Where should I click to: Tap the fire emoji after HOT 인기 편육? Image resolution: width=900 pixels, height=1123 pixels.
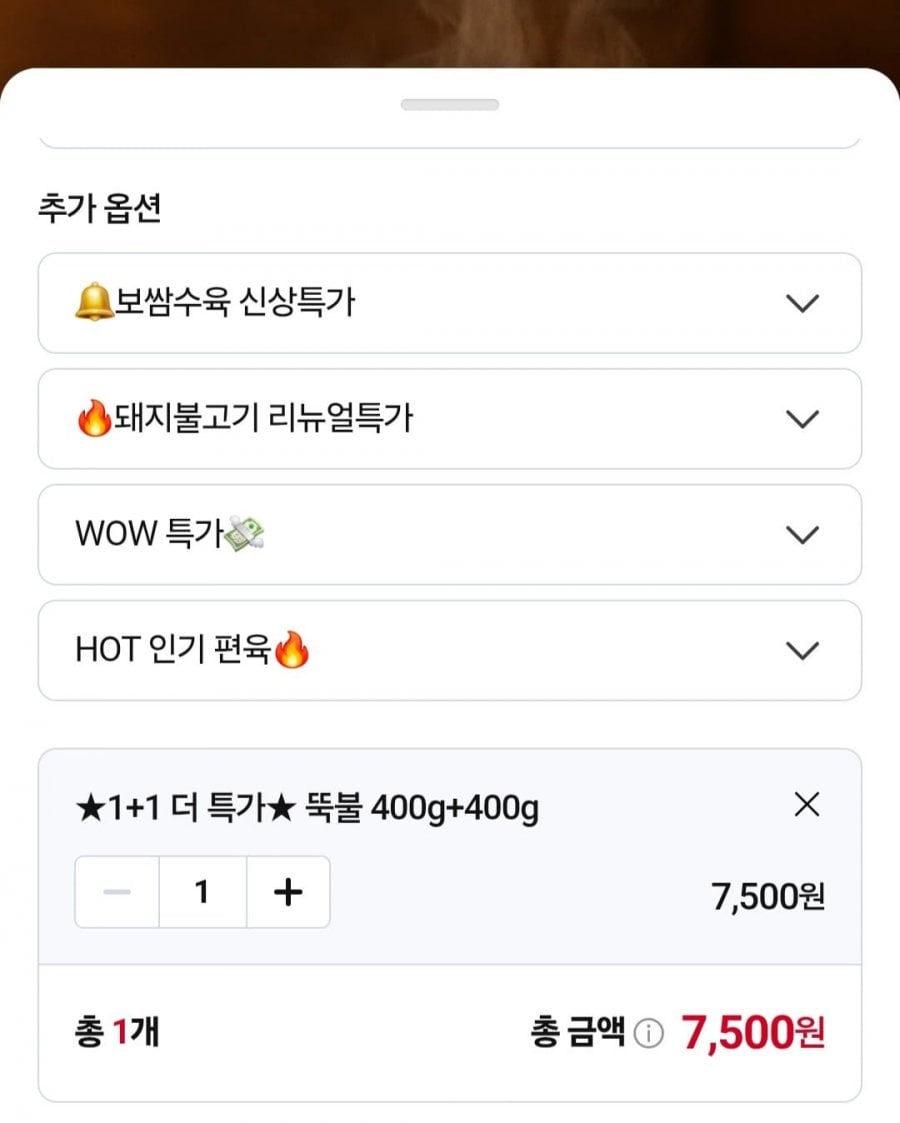click(291, 650)
